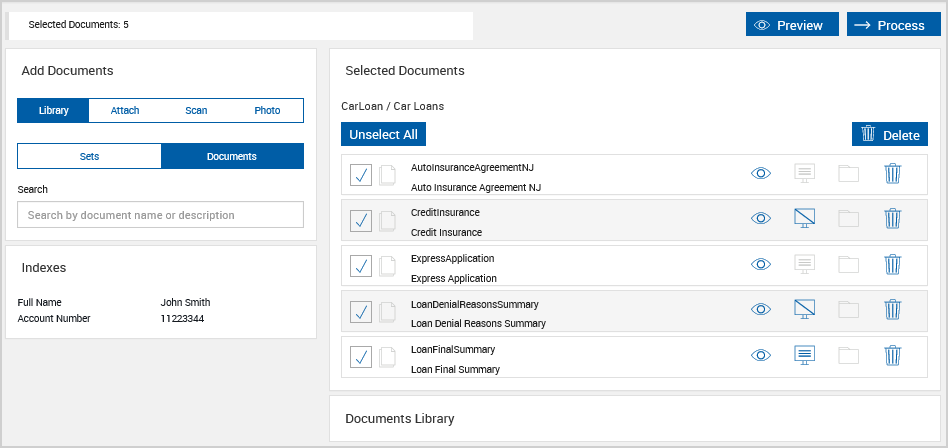Click monitor icon in AutoInsuranceAgreementNJ row
This screenshot has height=448, width=948.
805,174
